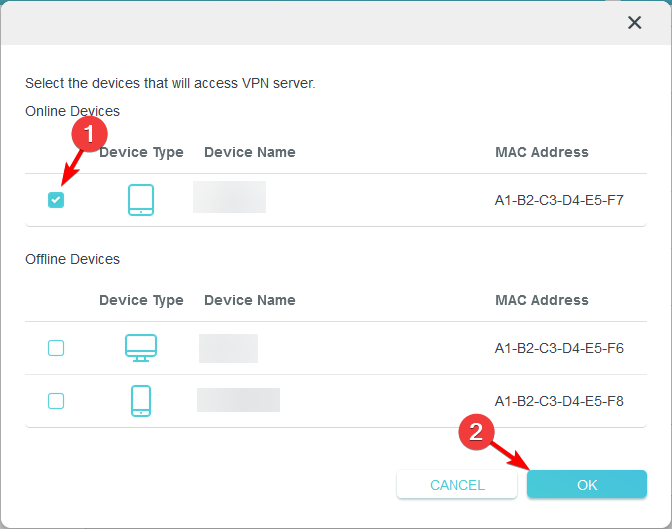Click MAC address A1-B2-C3-D4-E5-F8
The image size is (672, 529).
pyautogui.click(x=559, y=401)
